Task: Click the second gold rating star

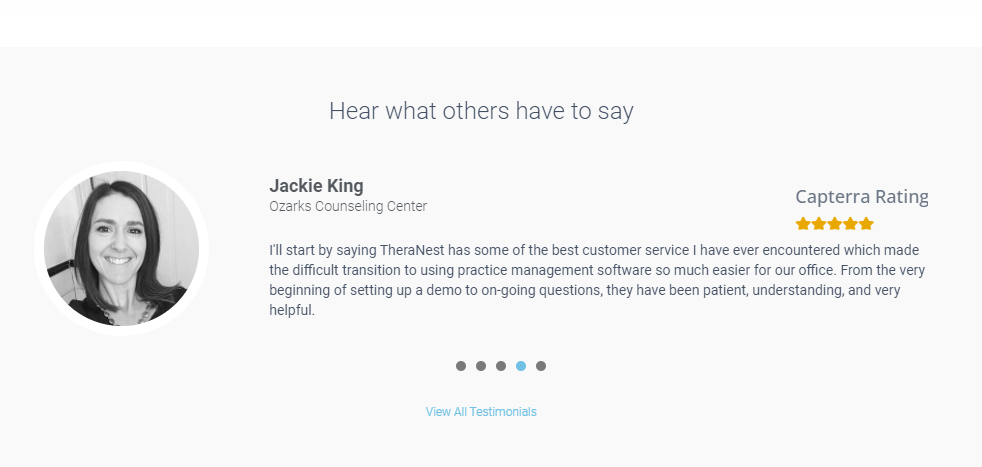Action: 819,223
